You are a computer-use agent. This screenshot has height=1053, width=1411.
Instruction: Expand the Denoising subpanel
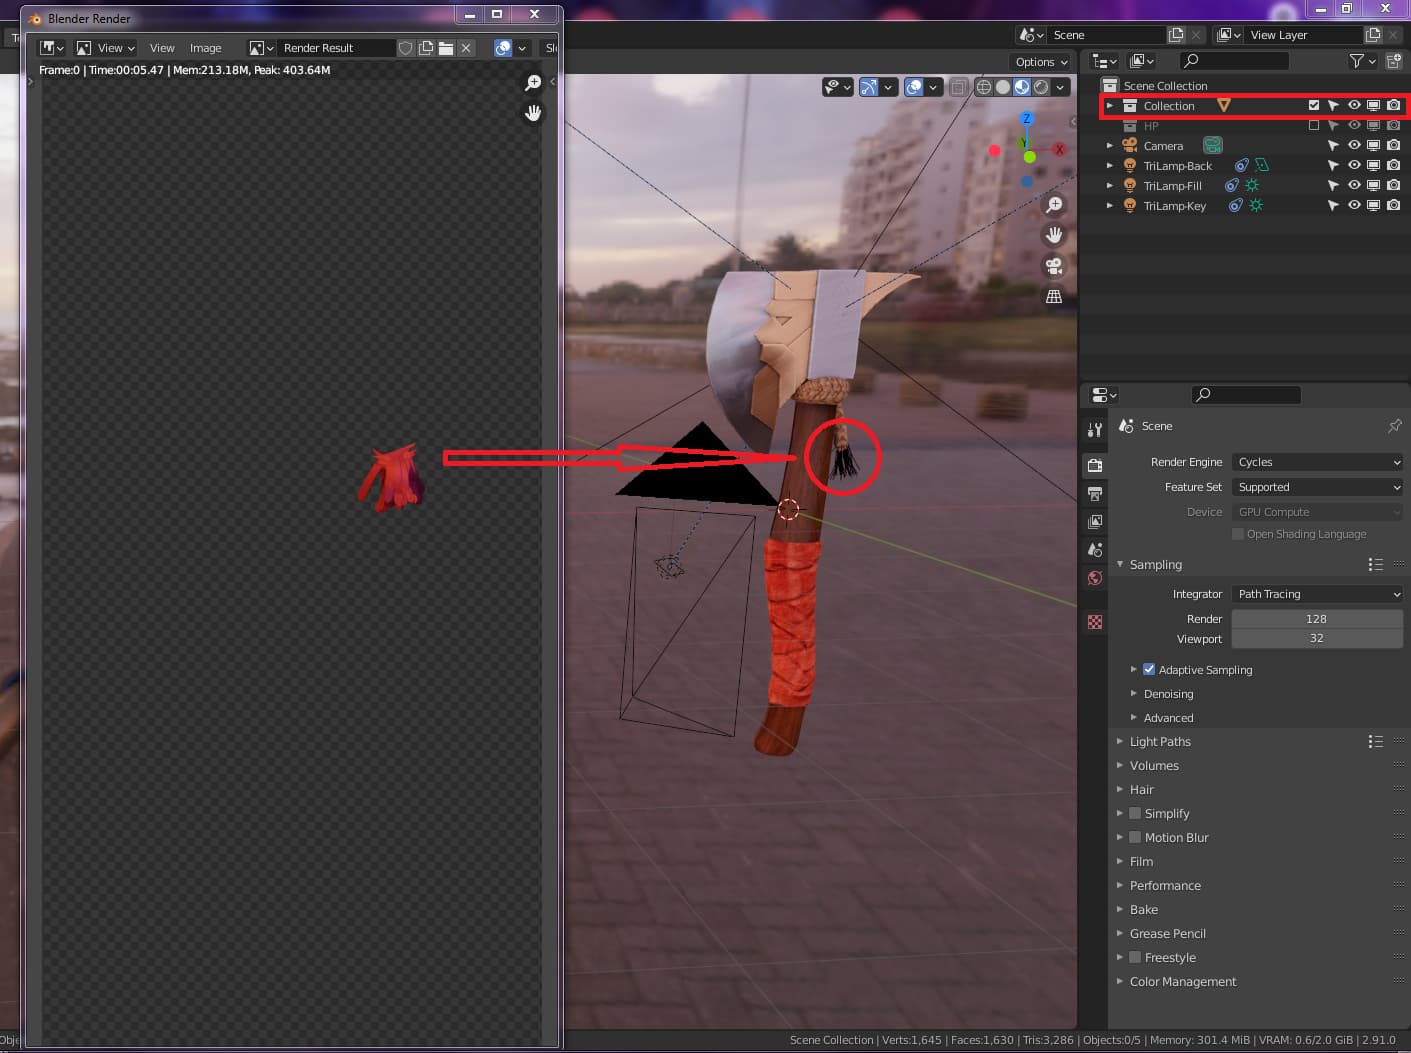click(x=1168, y=693)
